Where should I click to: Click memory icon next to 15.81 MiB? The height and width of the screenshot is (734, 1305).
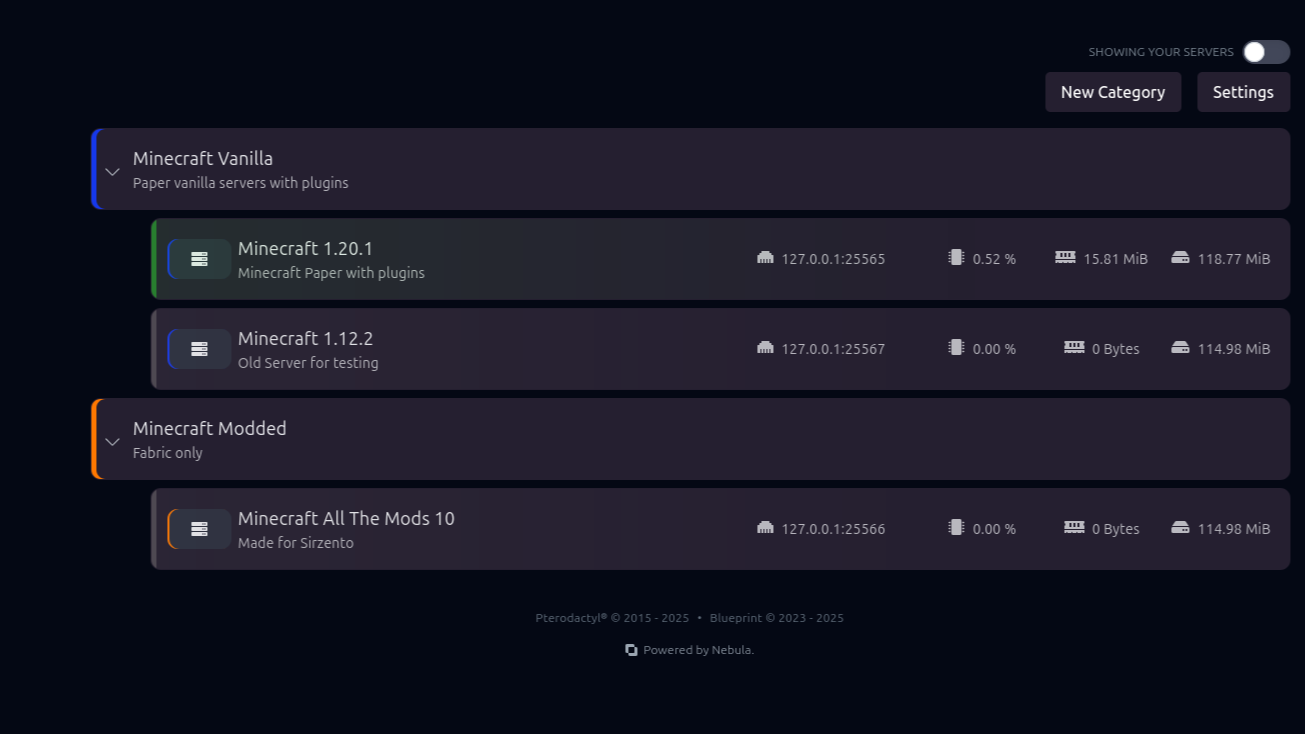[1065, 258]
